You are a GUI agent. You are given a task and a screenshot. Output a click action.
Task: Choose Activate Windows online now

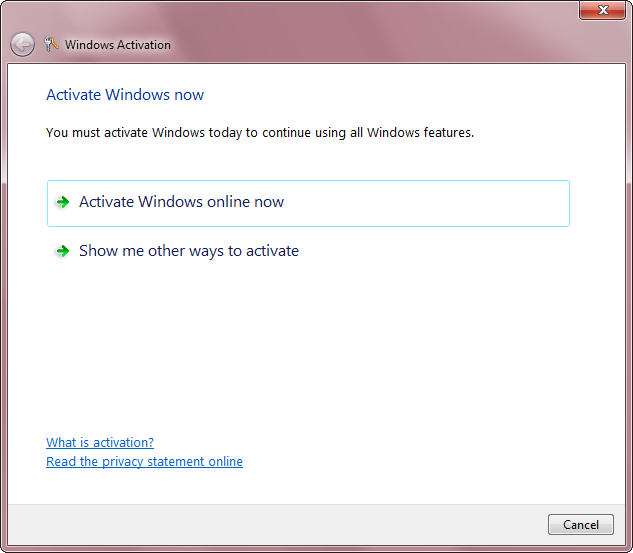click(x=308, y=203)
